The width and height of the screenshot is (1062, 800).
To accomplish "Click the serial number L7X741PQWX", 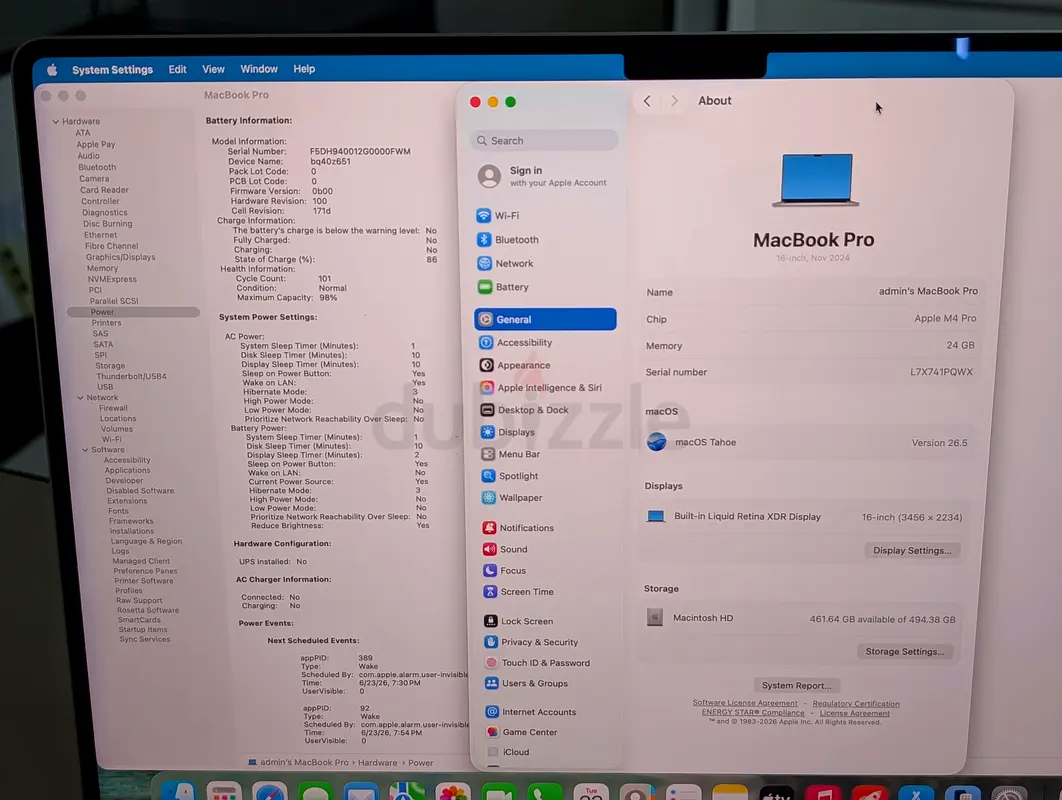I will (941, 372).
